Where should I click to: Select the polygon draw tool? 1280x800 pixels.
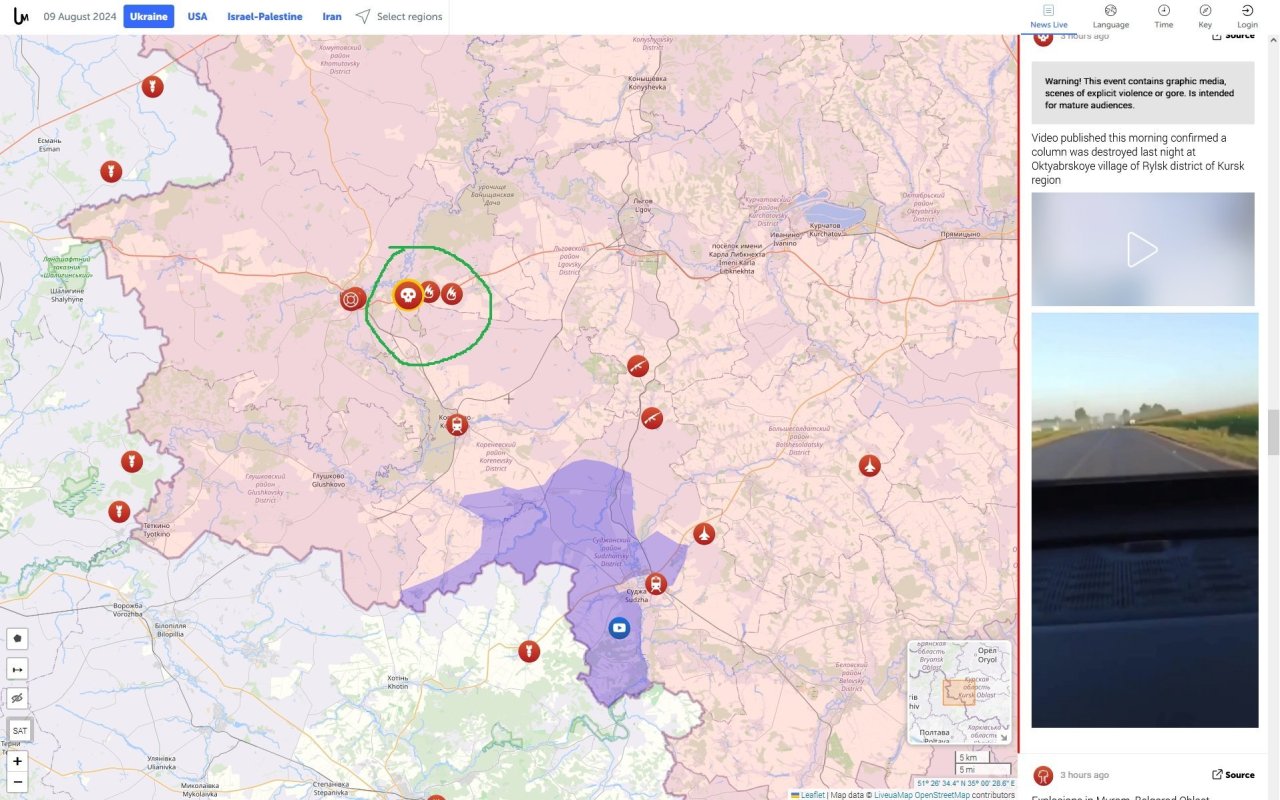pos(17,638)
